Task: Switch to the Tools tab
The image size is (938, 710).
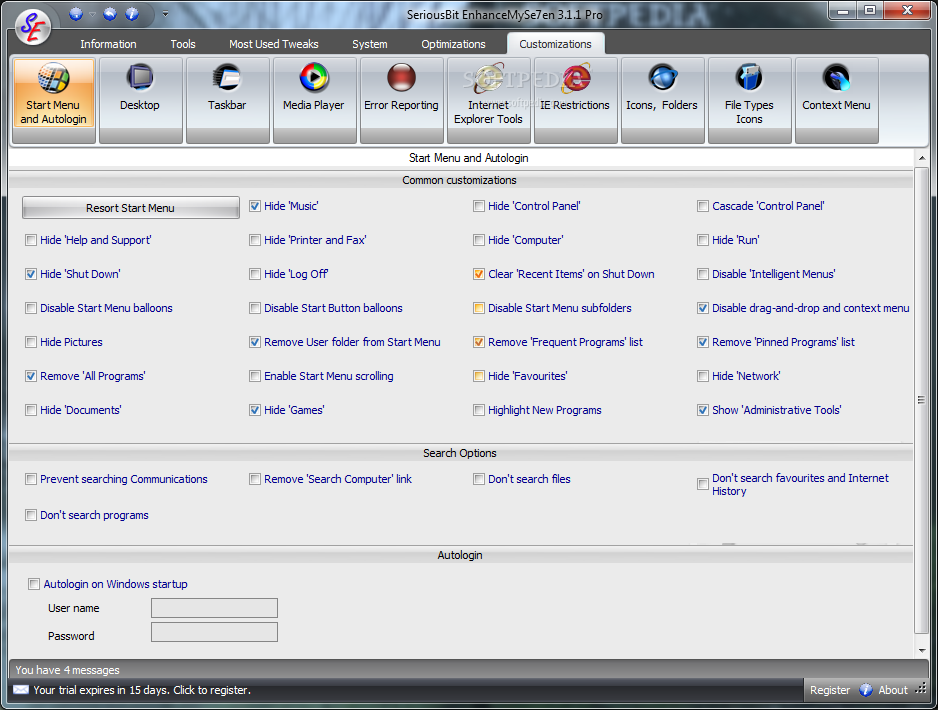Action: [x=183, y=44]
